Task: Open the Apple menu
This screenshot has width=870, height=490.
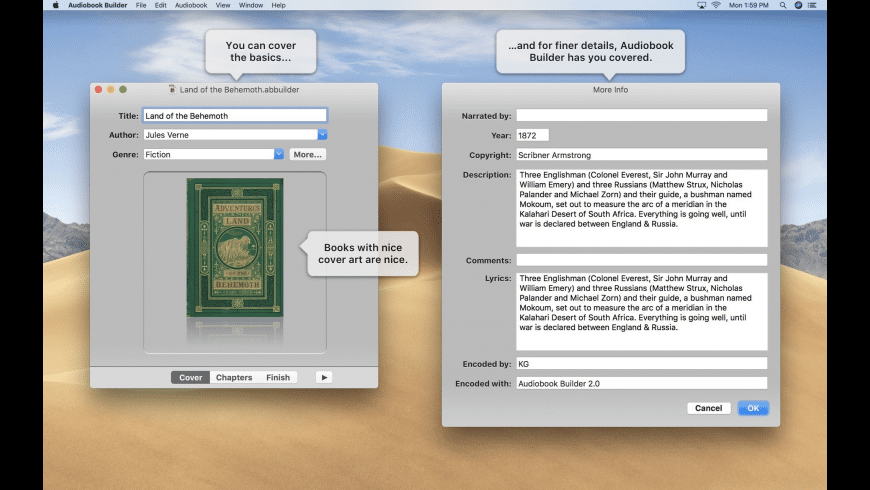Action: pos(55,5)
